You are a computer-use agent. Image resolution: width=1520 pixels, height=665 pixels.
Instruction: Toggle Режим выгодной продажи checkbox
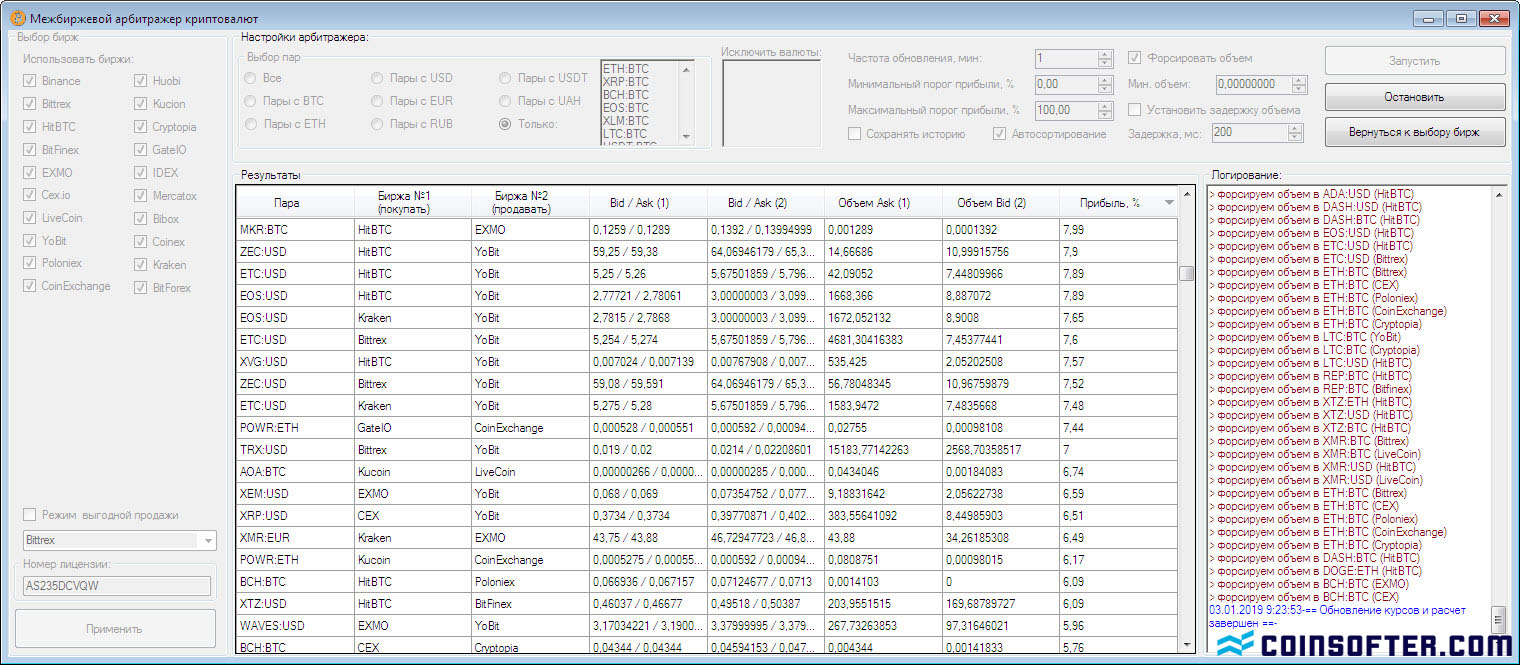point(30,515)
